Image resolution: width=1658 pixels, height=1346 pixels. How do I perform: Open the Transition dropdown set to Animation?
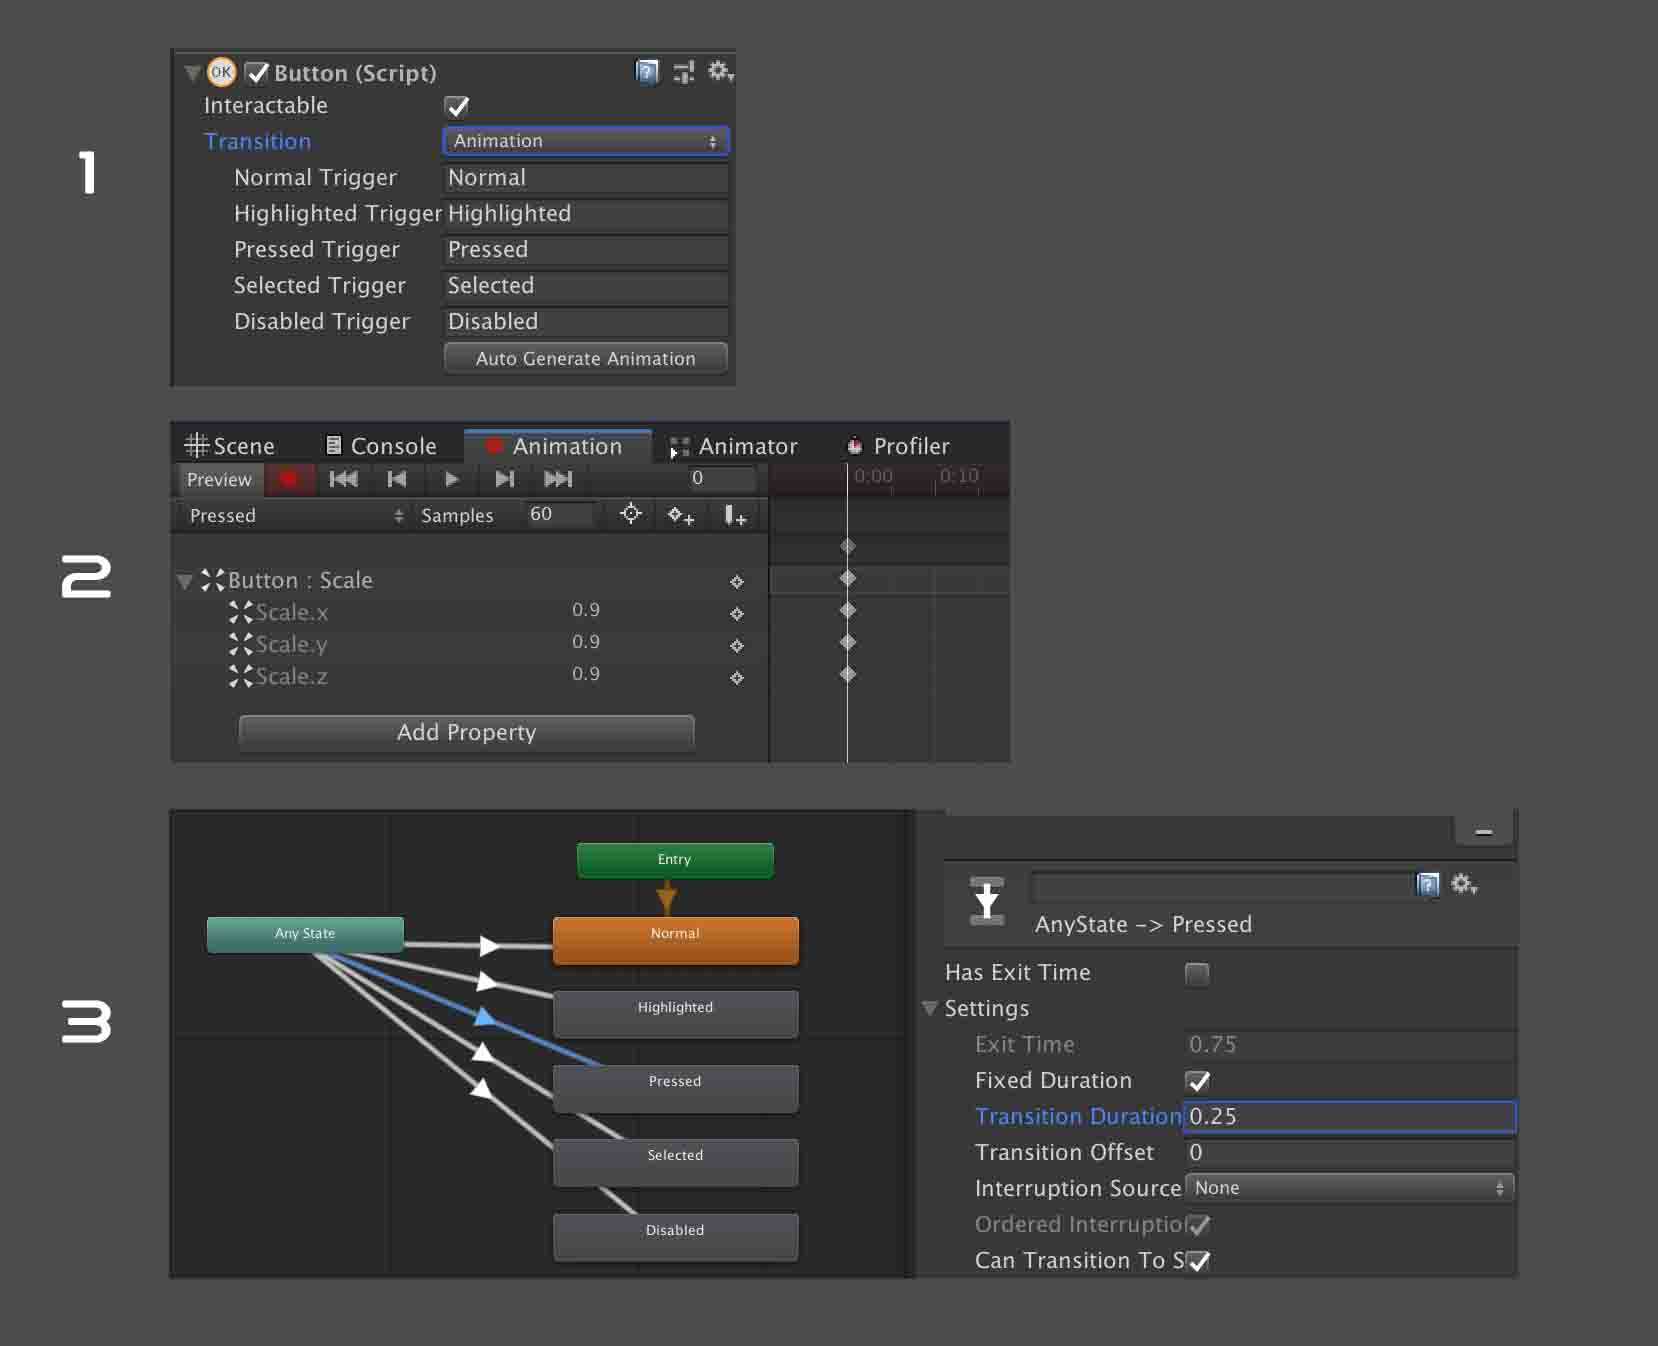[585, 141]
